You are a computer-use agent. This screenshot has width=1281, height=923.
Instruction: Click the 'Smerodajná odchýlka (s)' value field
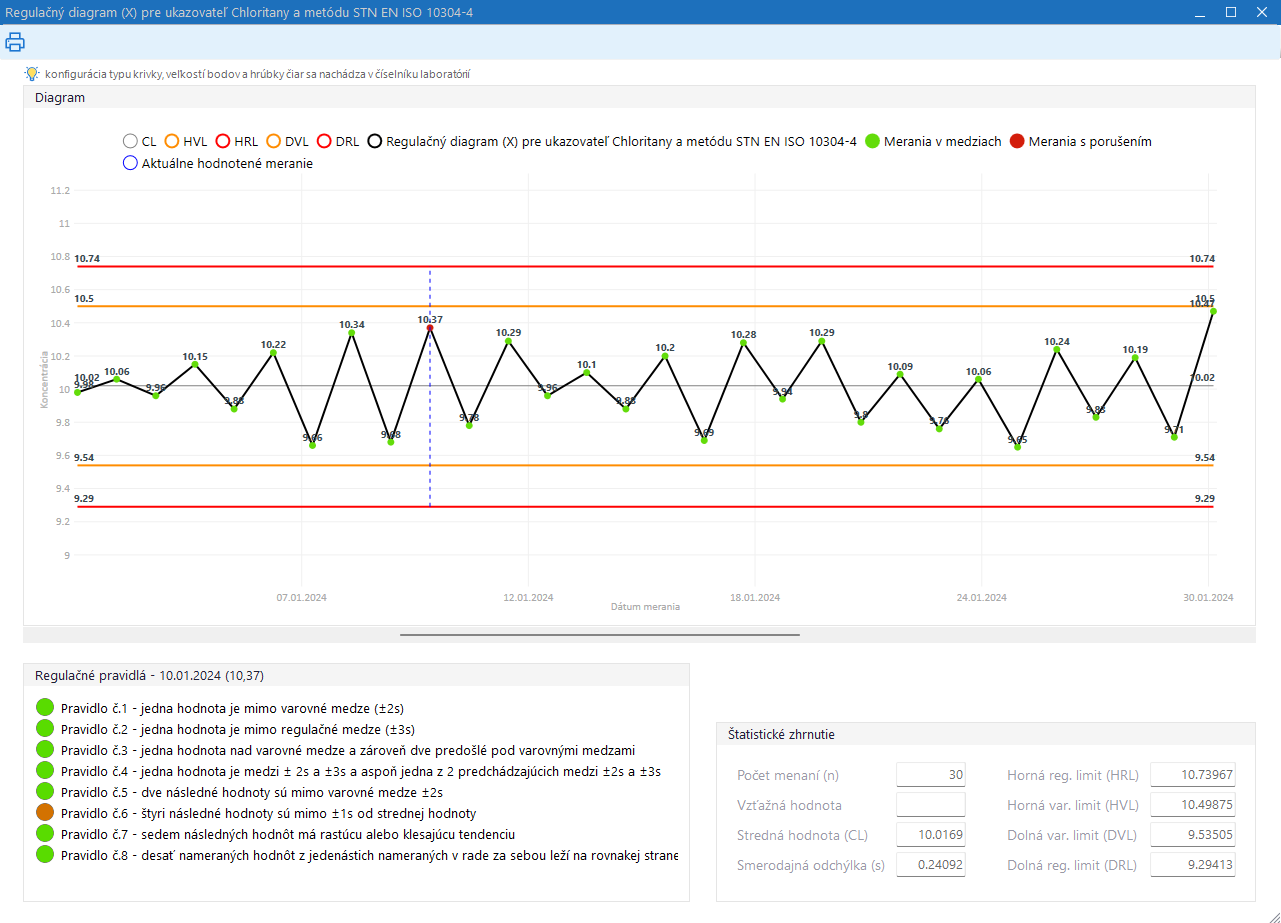tap(930, 865)
